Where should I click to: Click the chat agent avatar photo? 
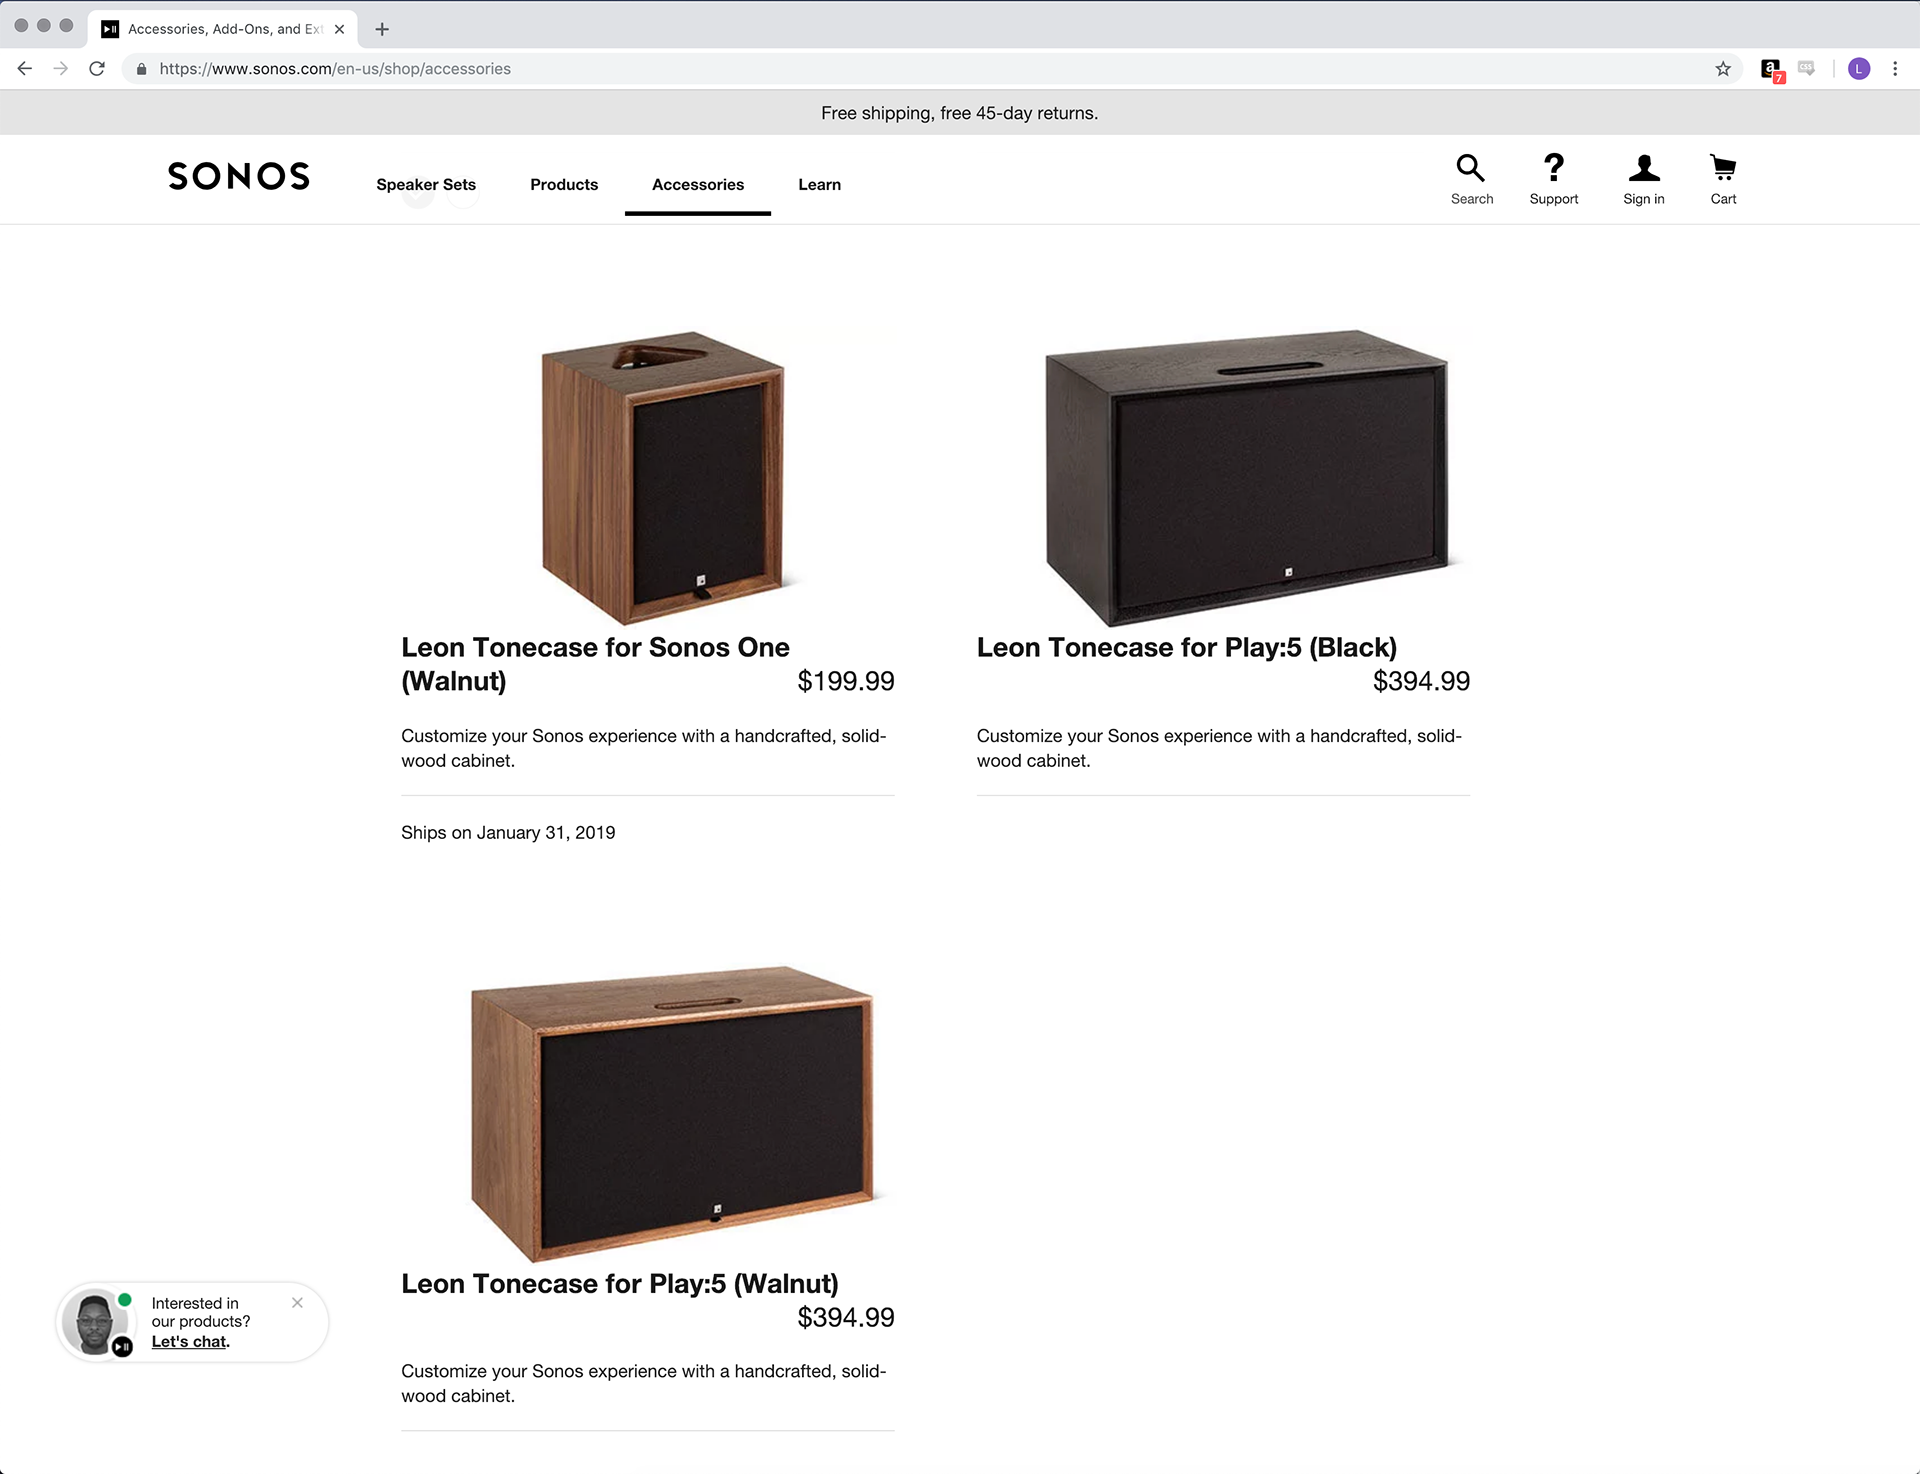click(x=94, y=1321)
